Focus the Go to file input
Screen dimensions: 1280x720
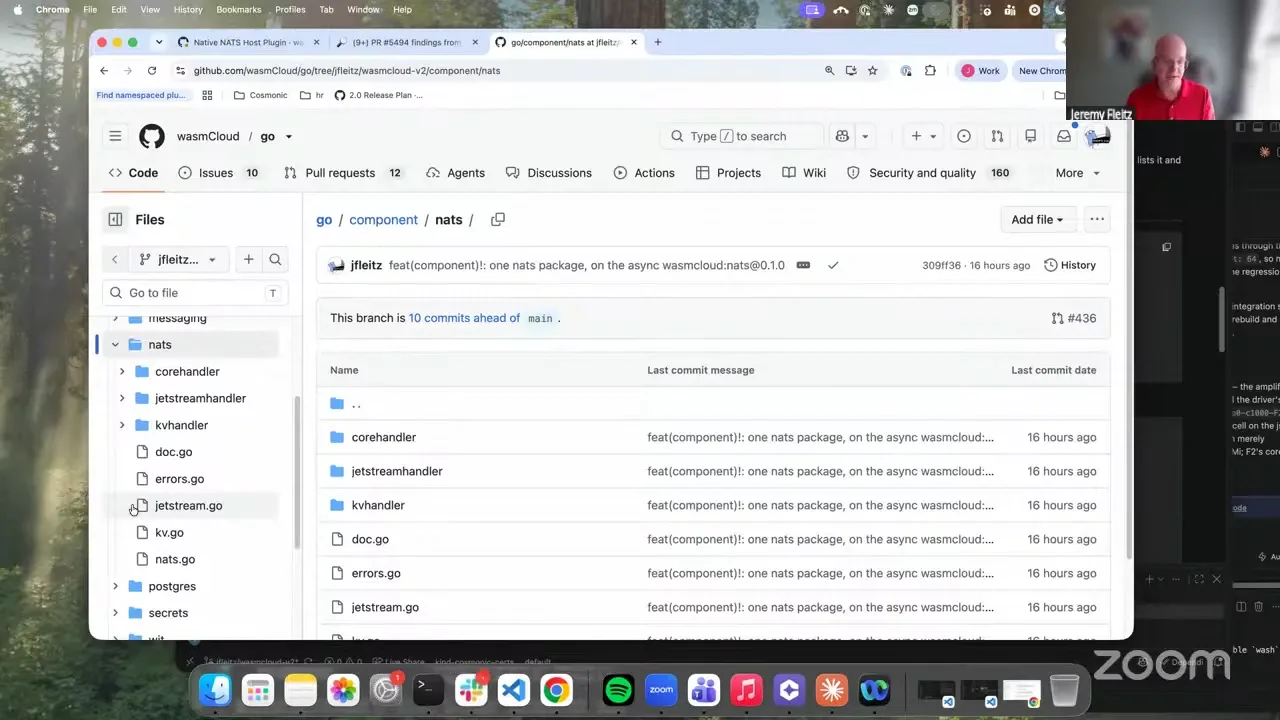(x=194, y=293)
